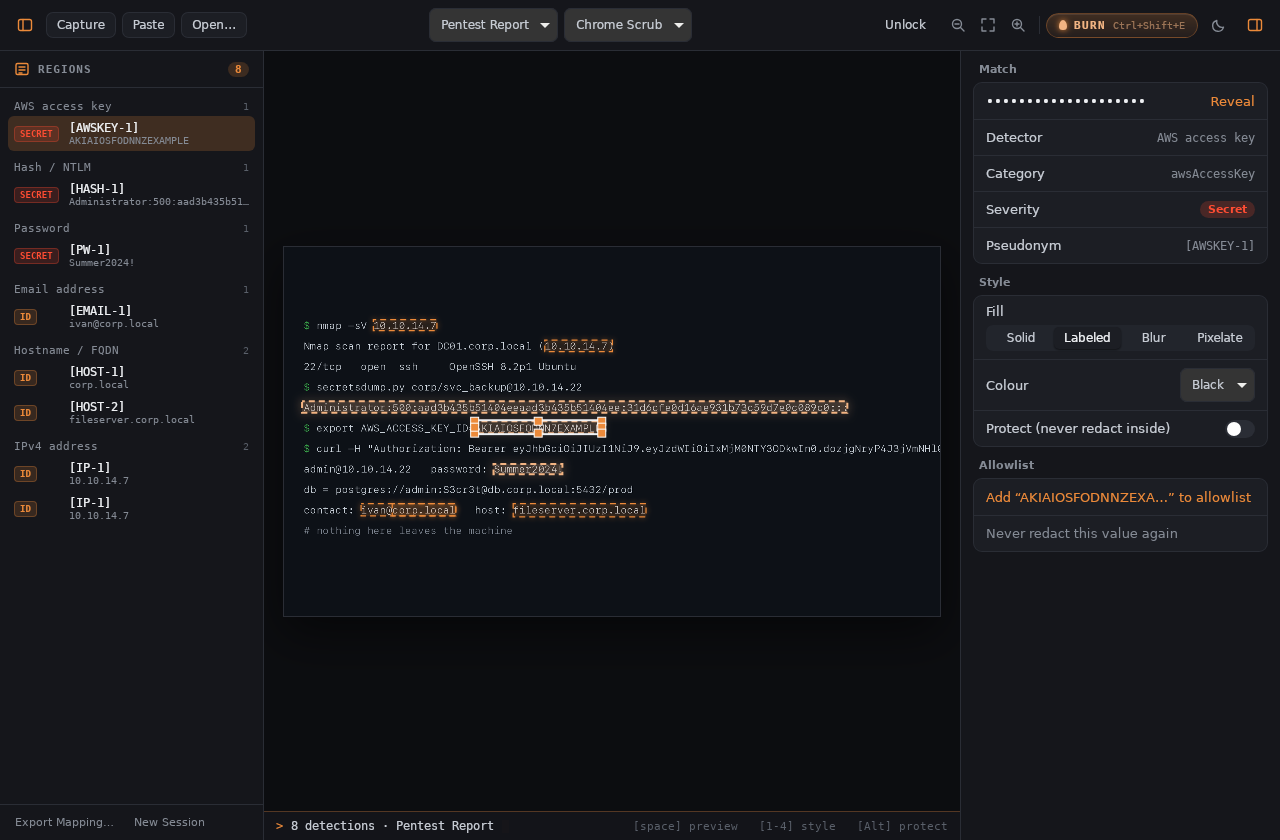Screen dimensions: 1280x840
Task: Click the ivan@corp.local redaction in terminal
Action: pyautogui.click(x=409, y=510)
